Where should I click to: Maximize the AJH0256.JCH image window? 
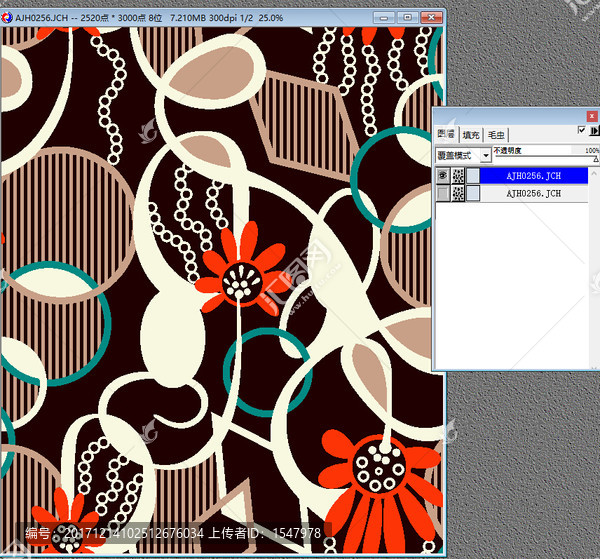(408, 18)
